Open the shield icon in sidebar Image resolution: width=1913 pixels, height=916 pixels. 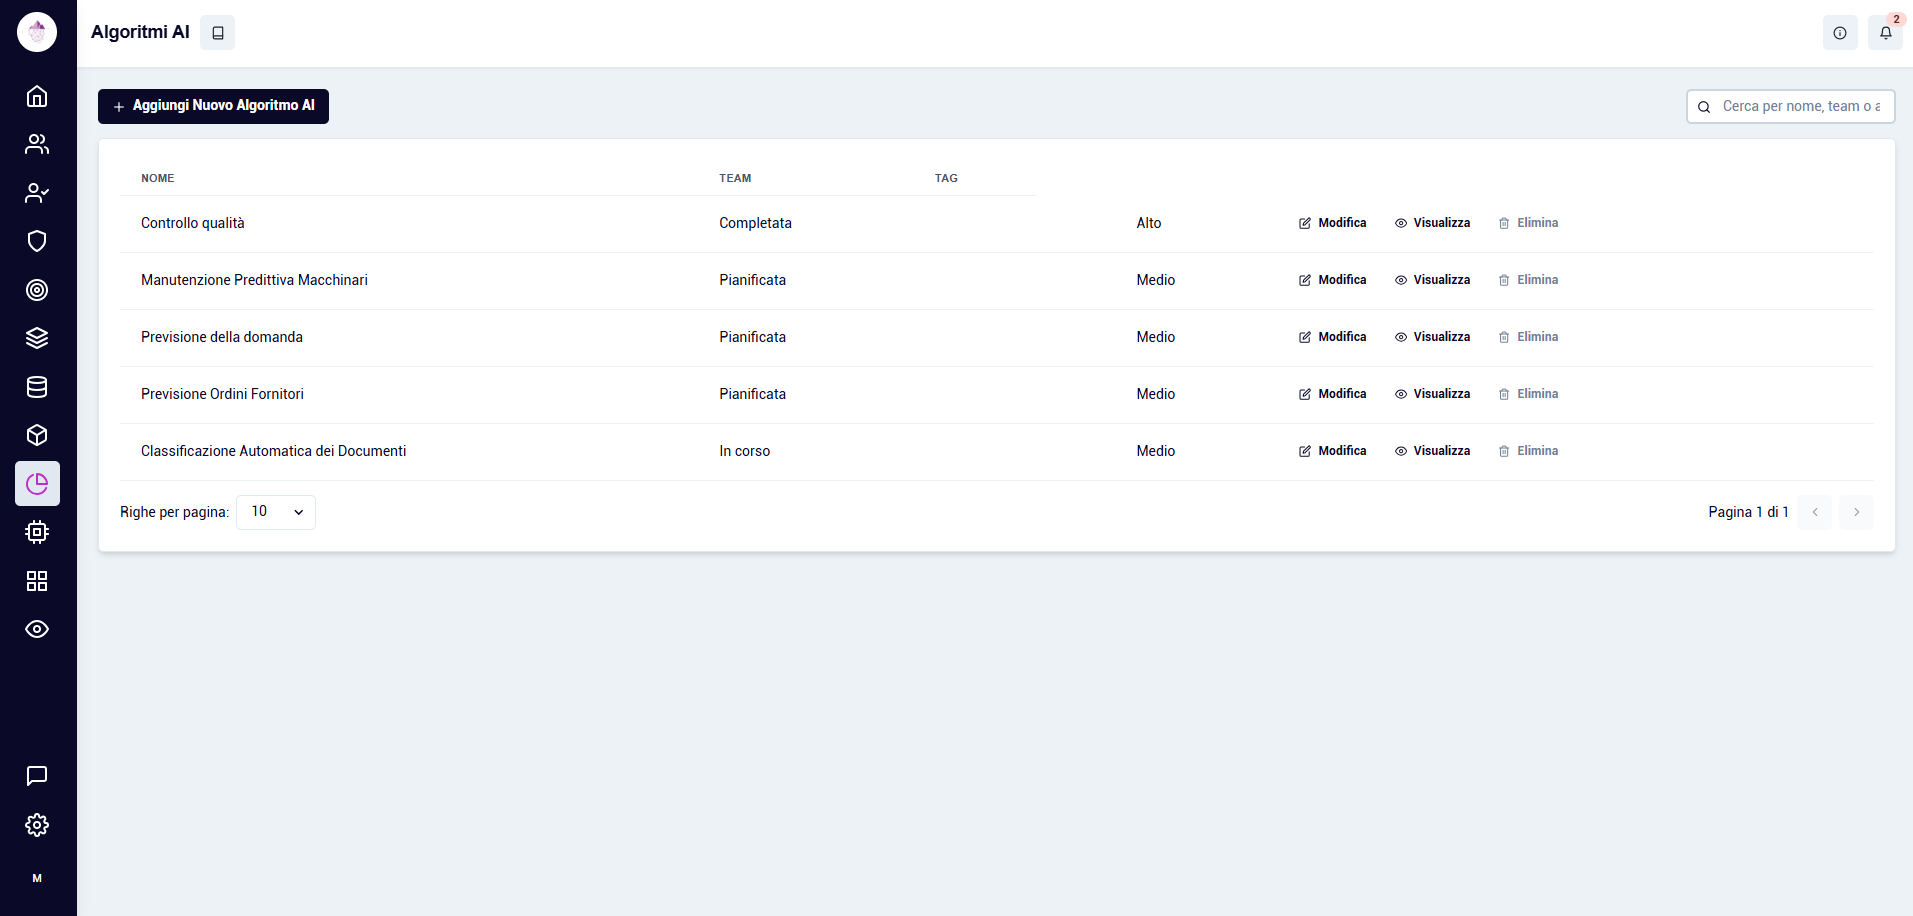(37, 241)
